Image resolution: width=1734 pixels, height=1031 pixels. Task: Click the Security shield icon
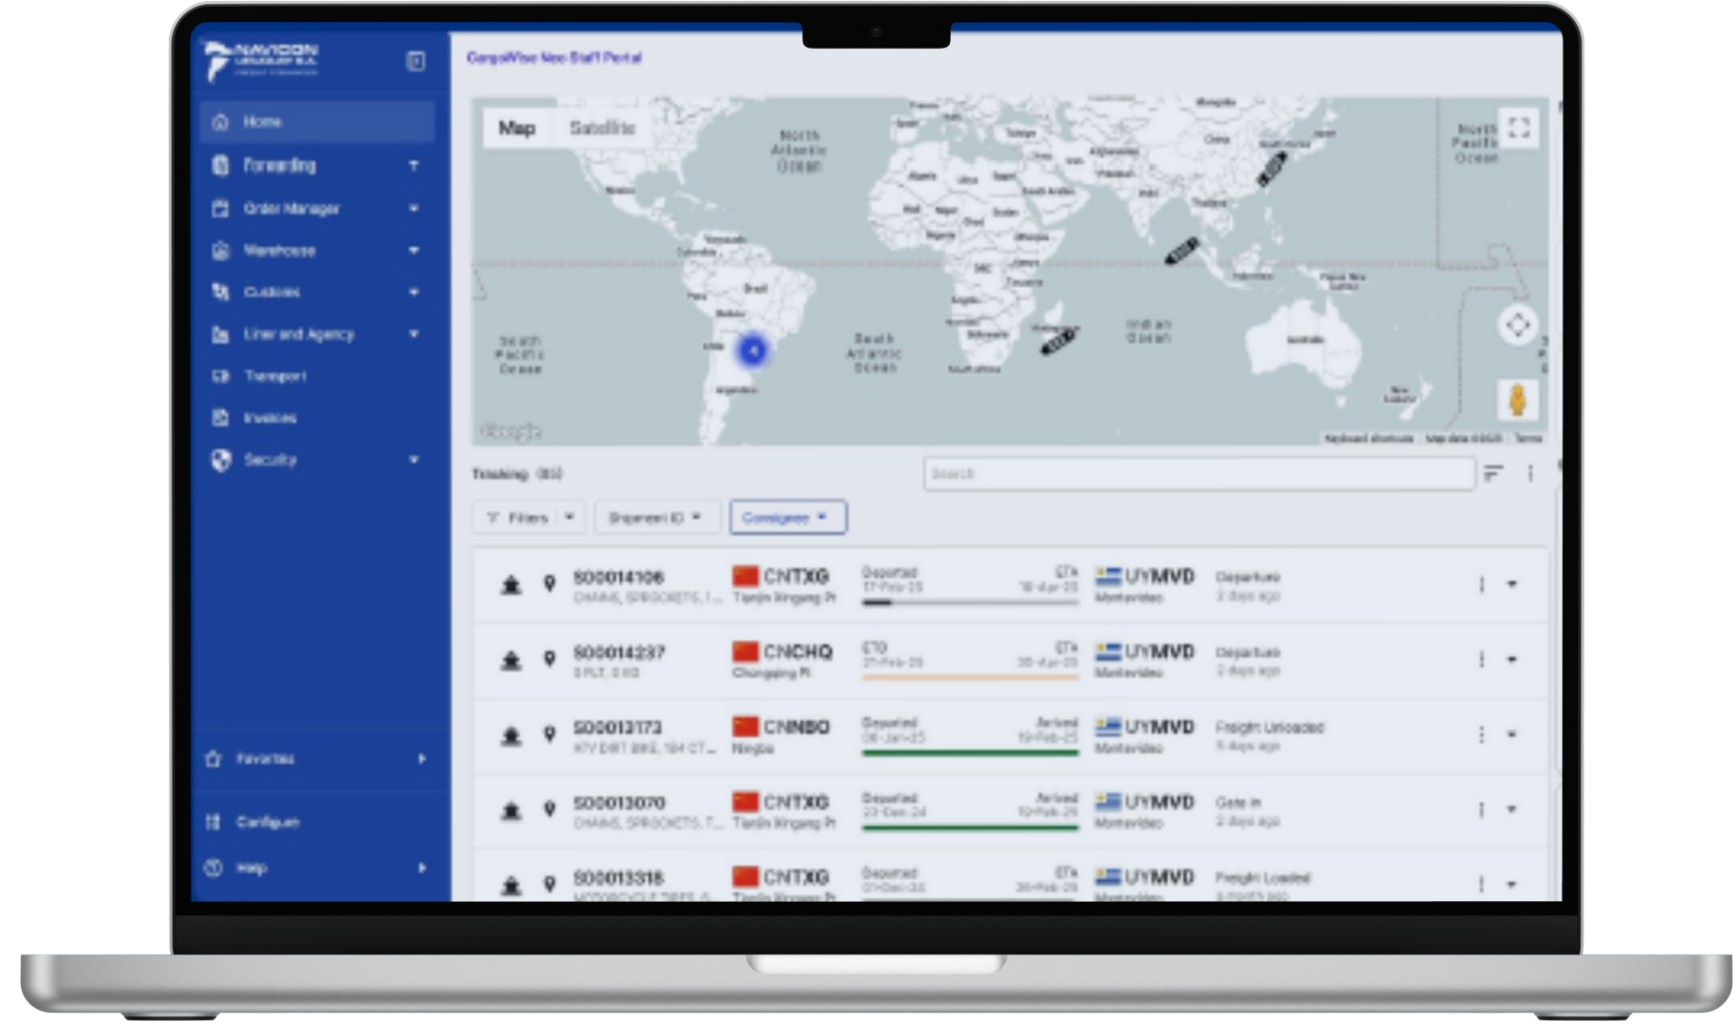tap(221, 460)
